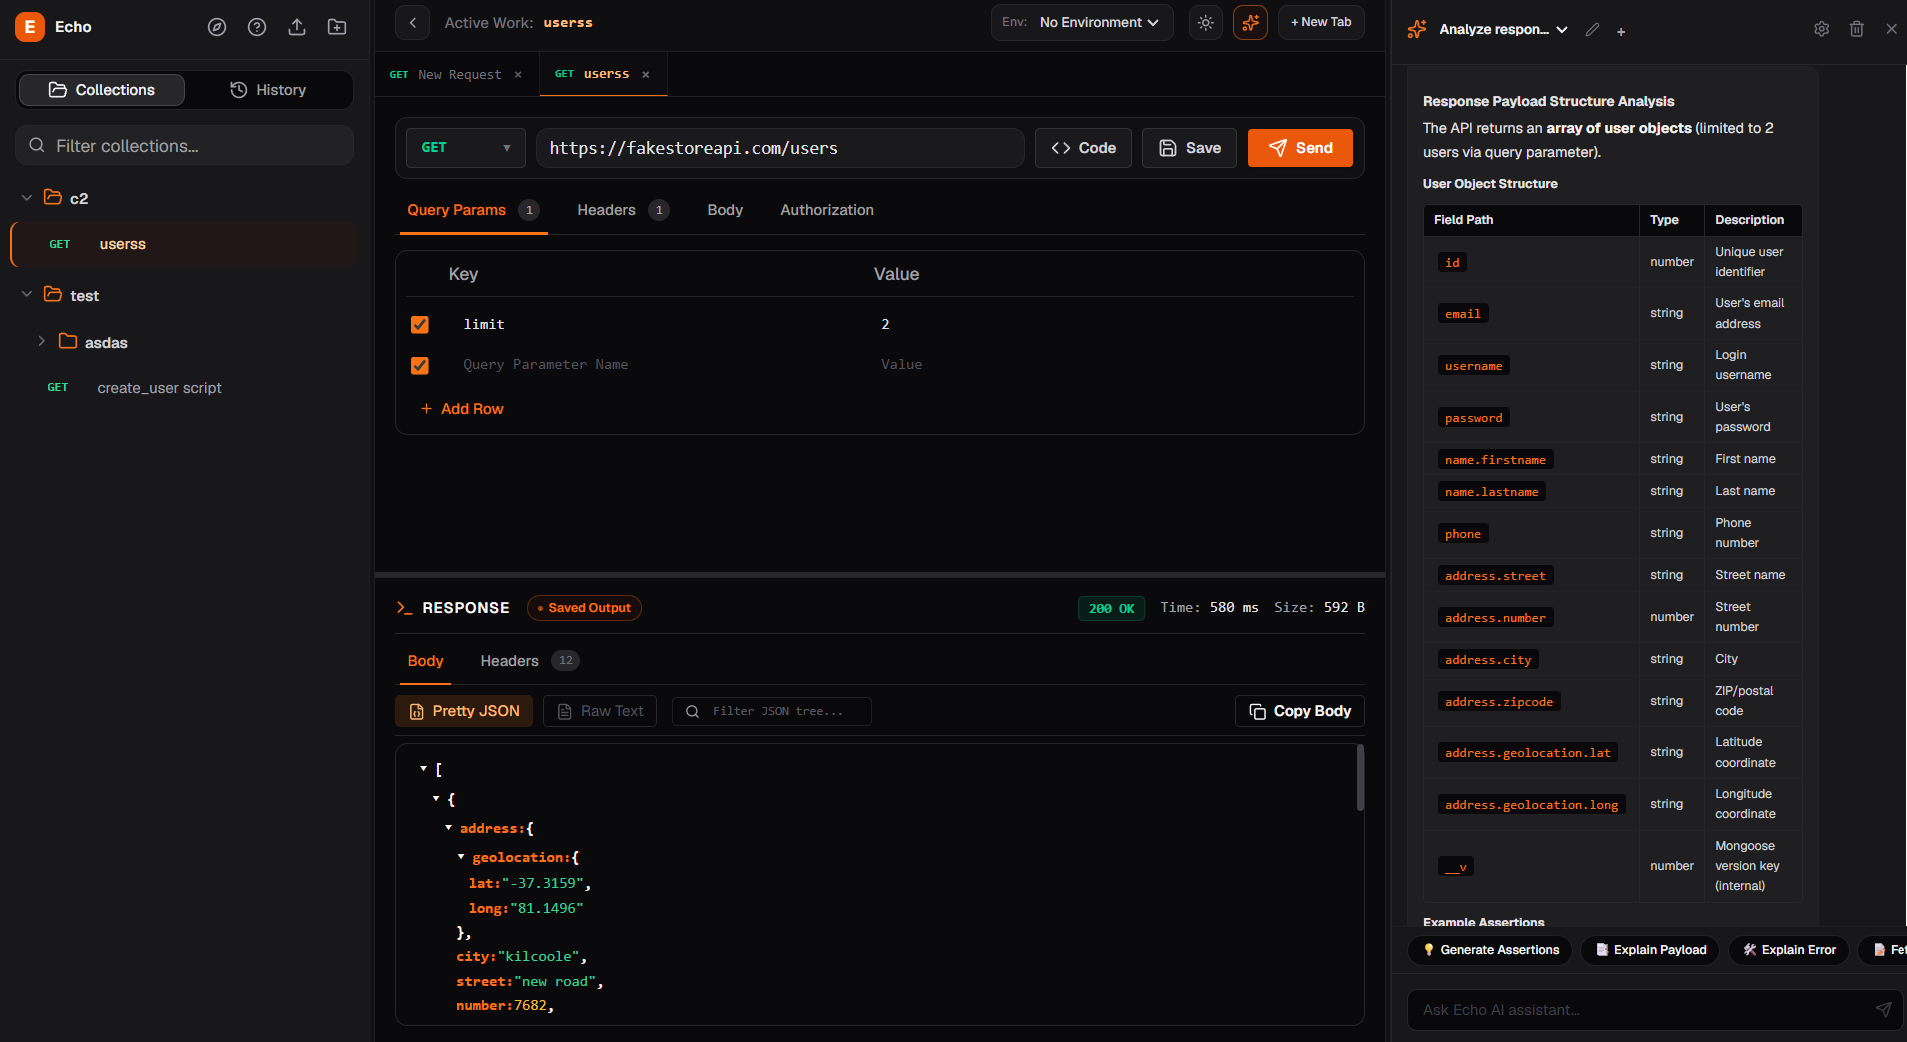This screenshot has width=1907, height=1042.
Task: Click the Save button
Action: pyautogui.click(x=1189, y=148)
